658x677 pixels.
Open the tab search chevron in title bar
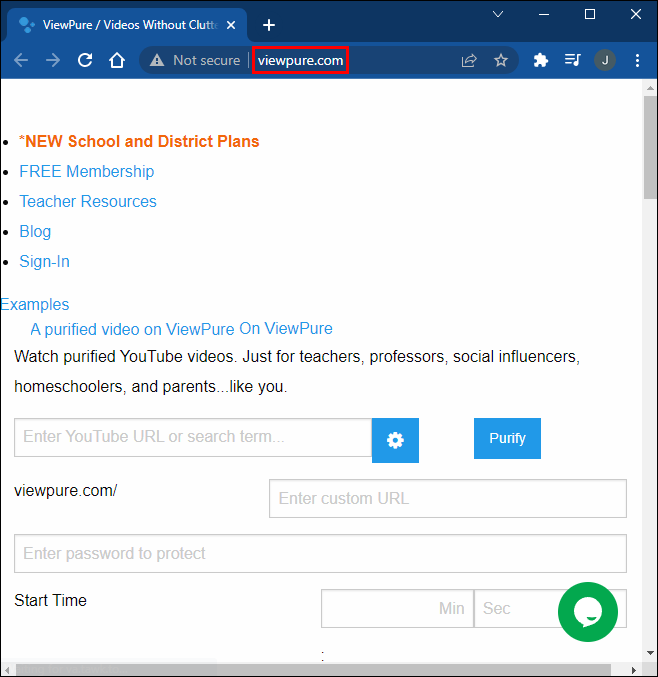(x=498, y=14)
